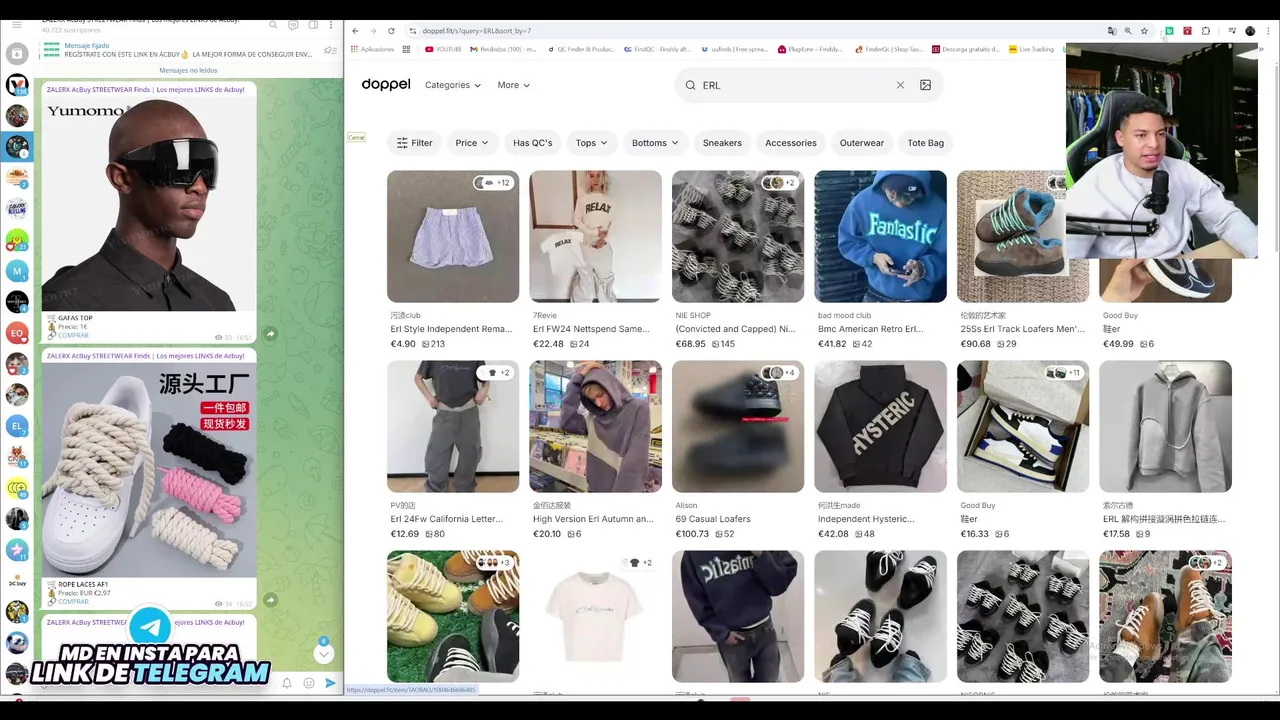
Task: Click COMPRAR link under ROPE LACES AF1
Action: point(73,601)
